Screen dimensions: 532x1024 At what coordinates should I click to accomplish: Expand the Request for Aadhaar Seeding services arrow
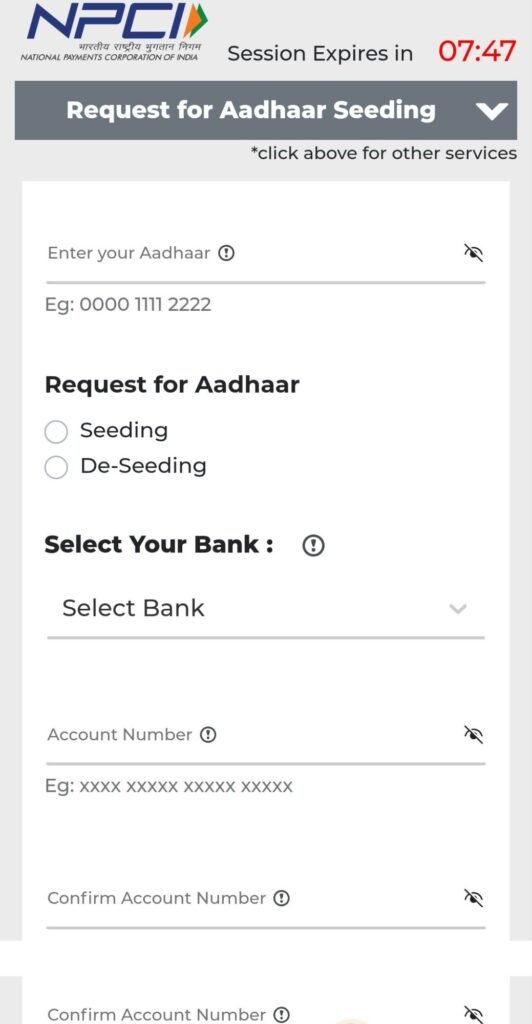(x=492, y=111)
